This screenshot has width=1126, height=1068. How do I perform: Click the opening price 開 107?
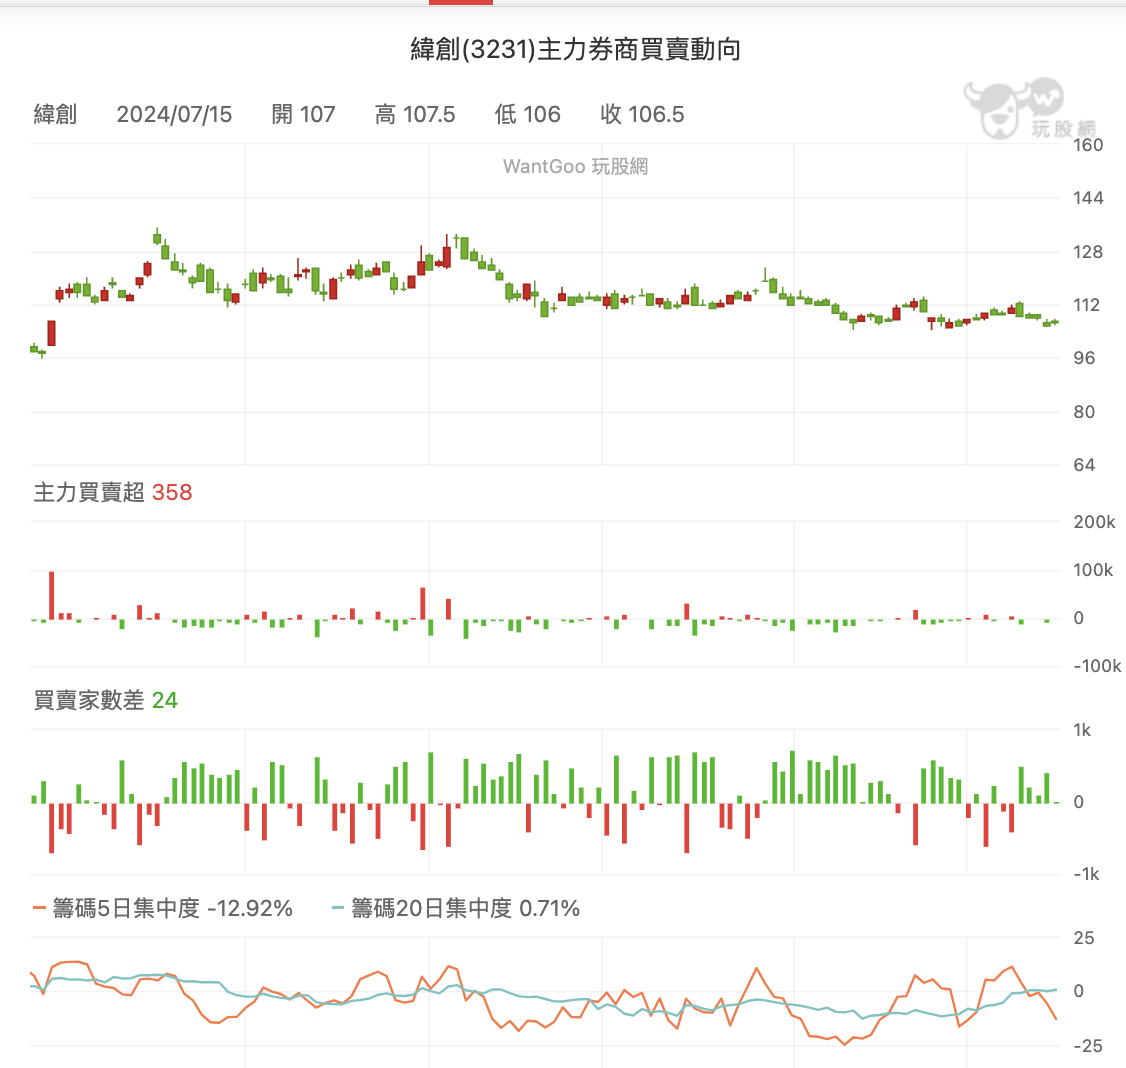tap(303, 114)
